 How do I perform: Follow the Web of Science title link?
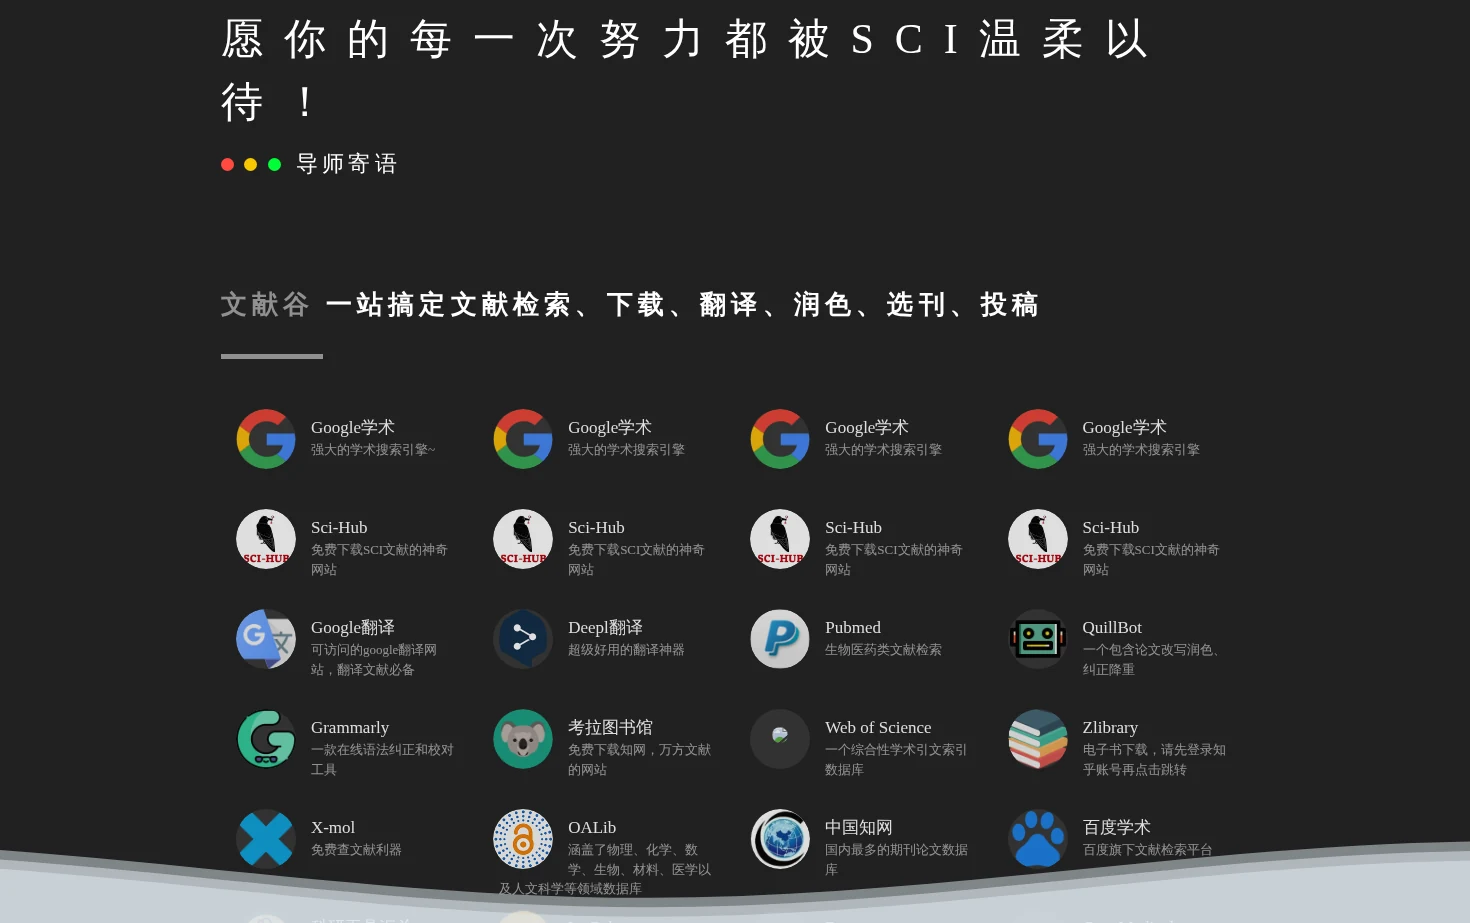878,727
